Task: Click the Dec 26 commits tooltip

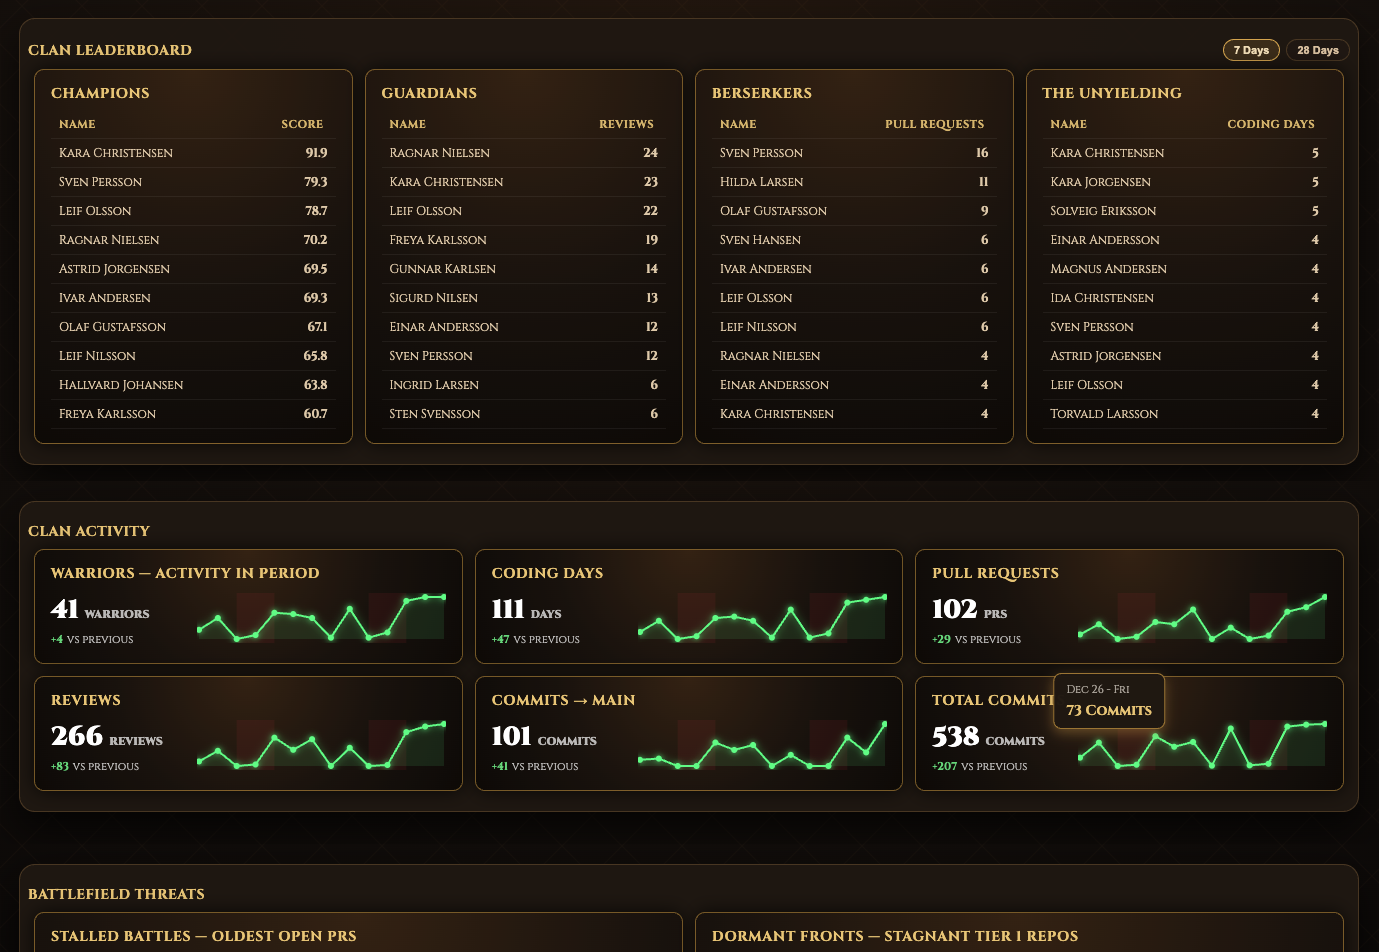Action: 1108,701
